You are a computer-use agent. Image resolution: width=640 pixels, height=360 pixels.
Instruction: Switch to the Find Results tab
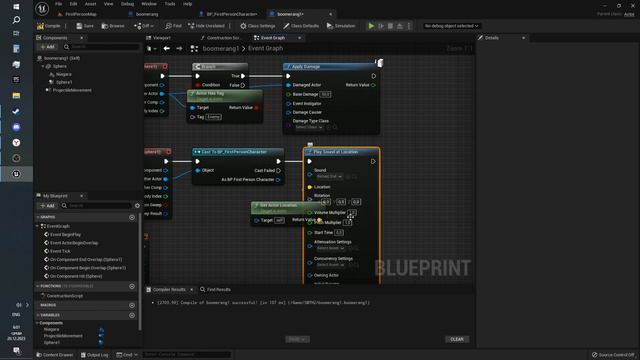point(215,289)
